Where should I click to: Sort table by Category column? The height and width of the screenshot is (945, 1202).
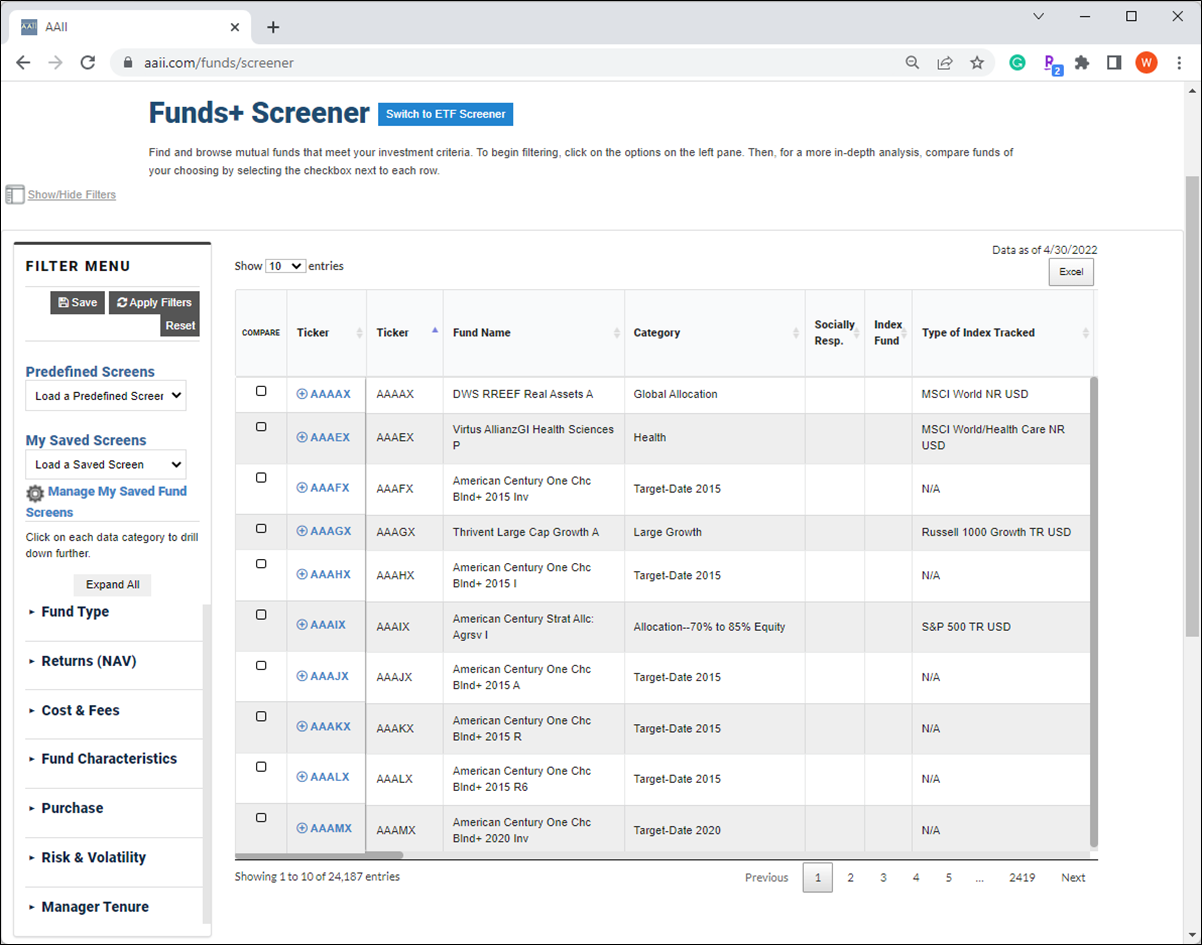point(715,333)
